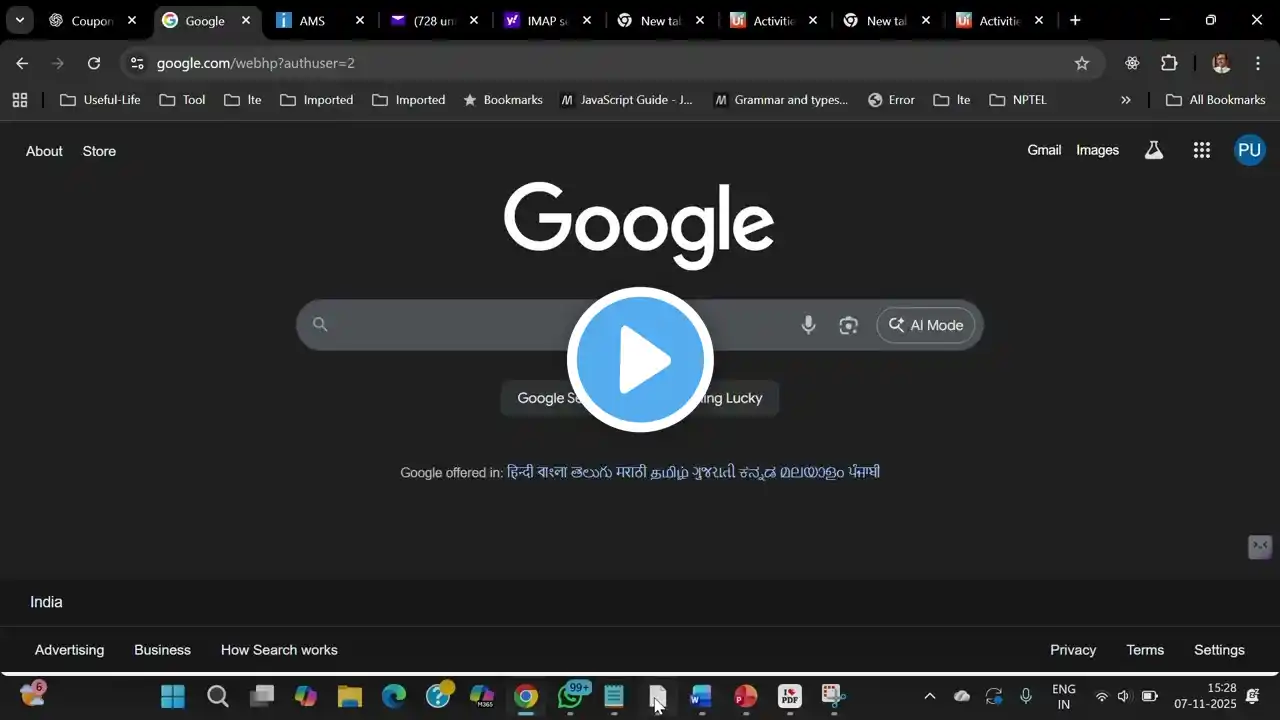Open Microsoft Edge from the taskbar
This screenshot has height=720, width=1280.
(394, 696)
